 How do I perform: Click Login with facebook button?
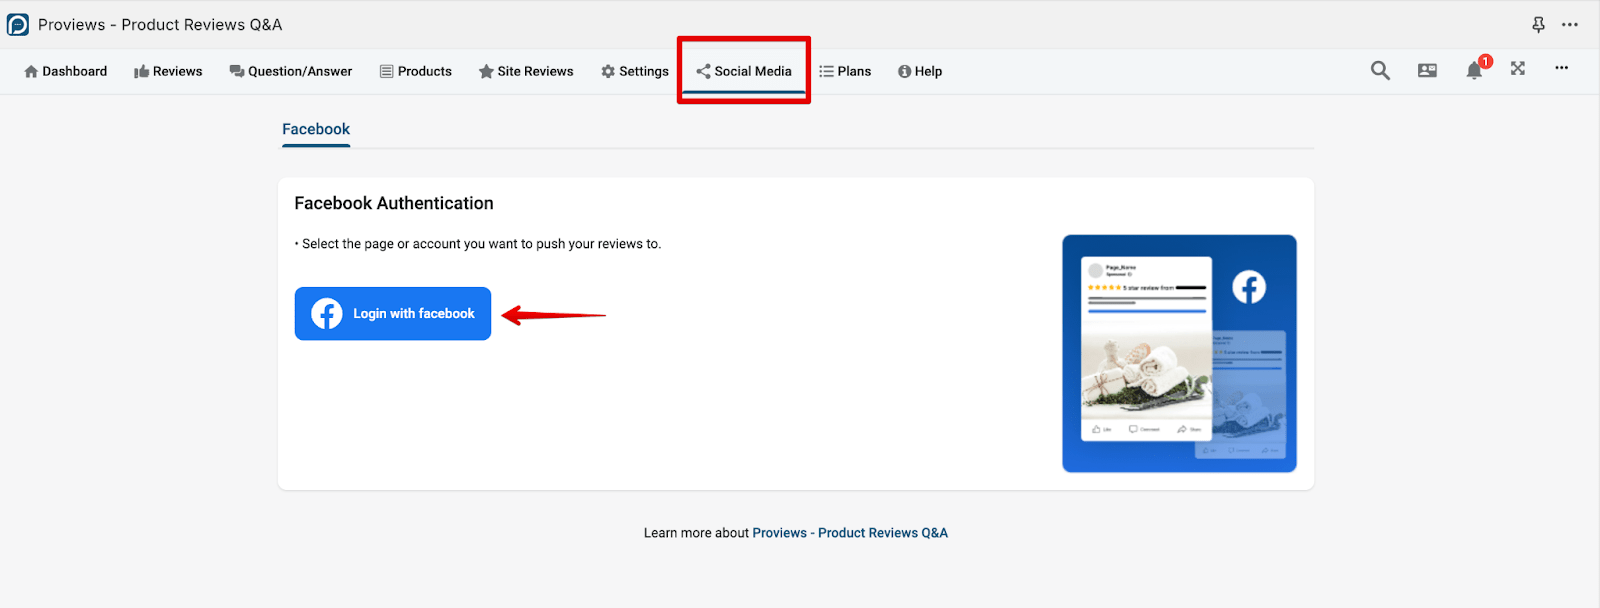coord(393,313)
